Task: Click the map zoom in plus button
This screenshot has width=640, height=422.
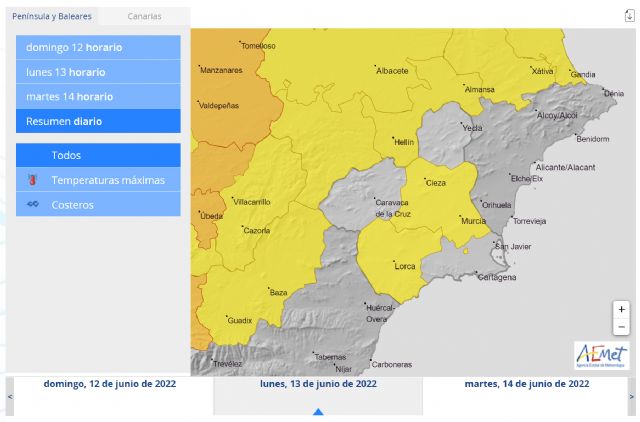Action: (621, 310)
